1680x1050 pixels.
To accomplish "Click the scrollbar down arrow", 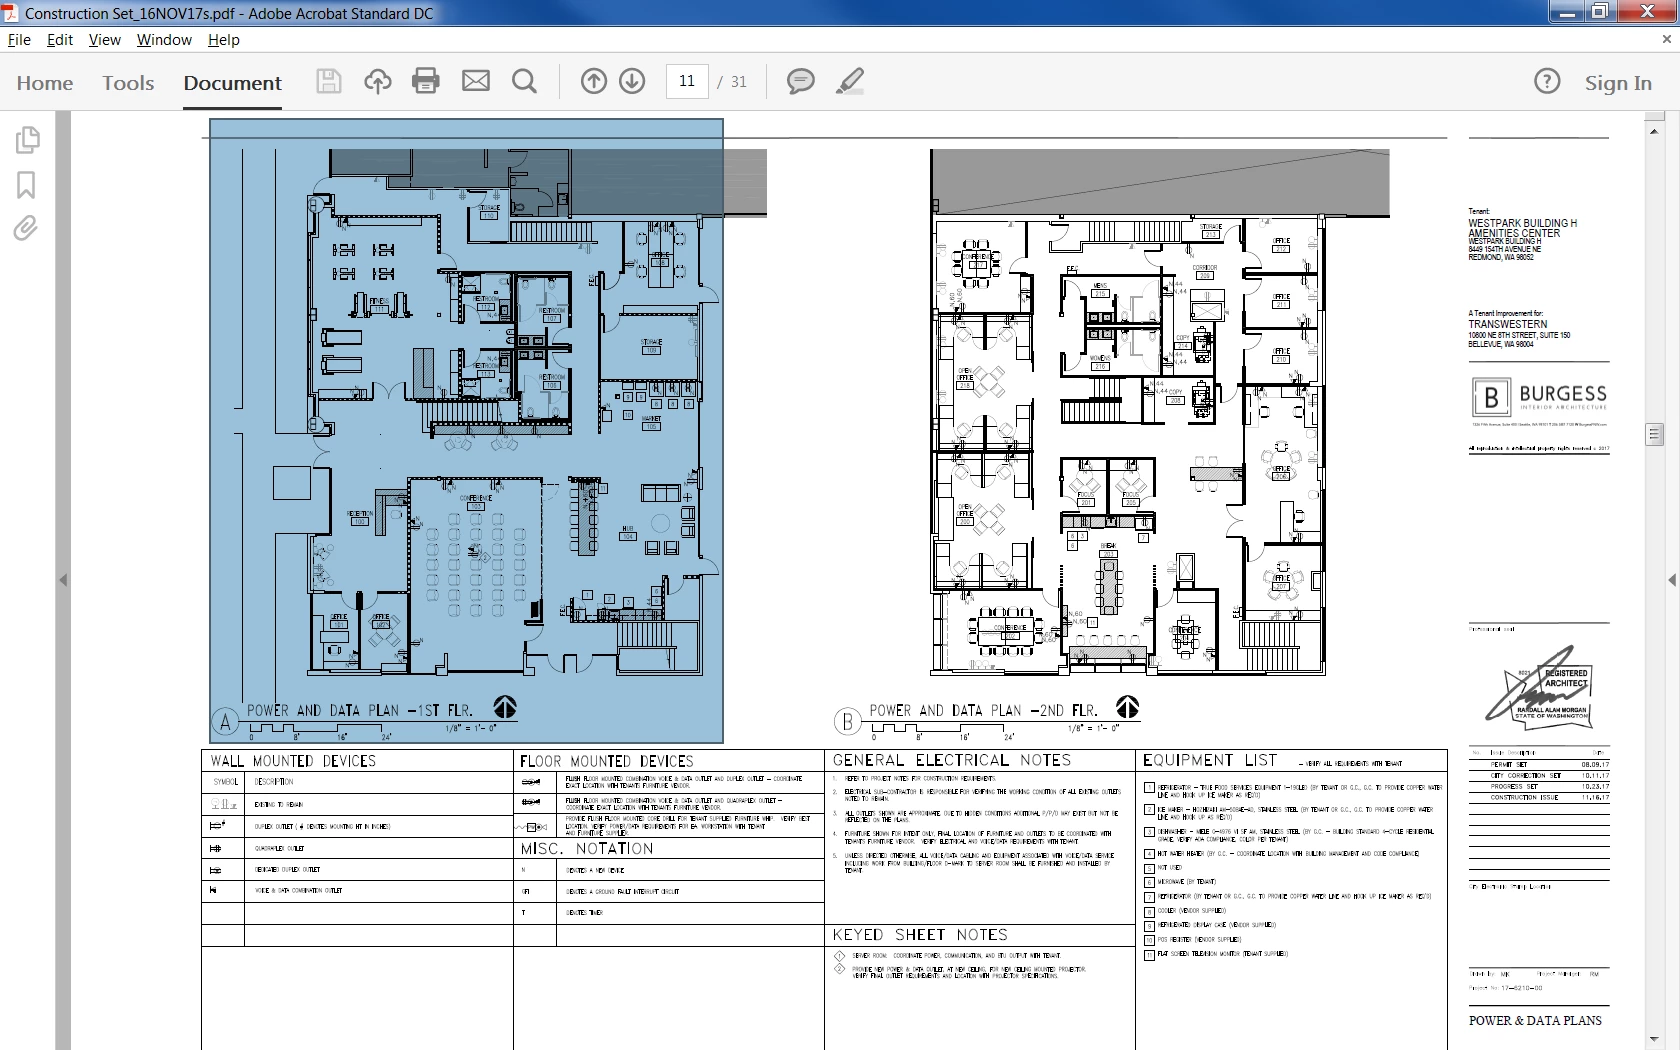I will click(1654, 1039).
